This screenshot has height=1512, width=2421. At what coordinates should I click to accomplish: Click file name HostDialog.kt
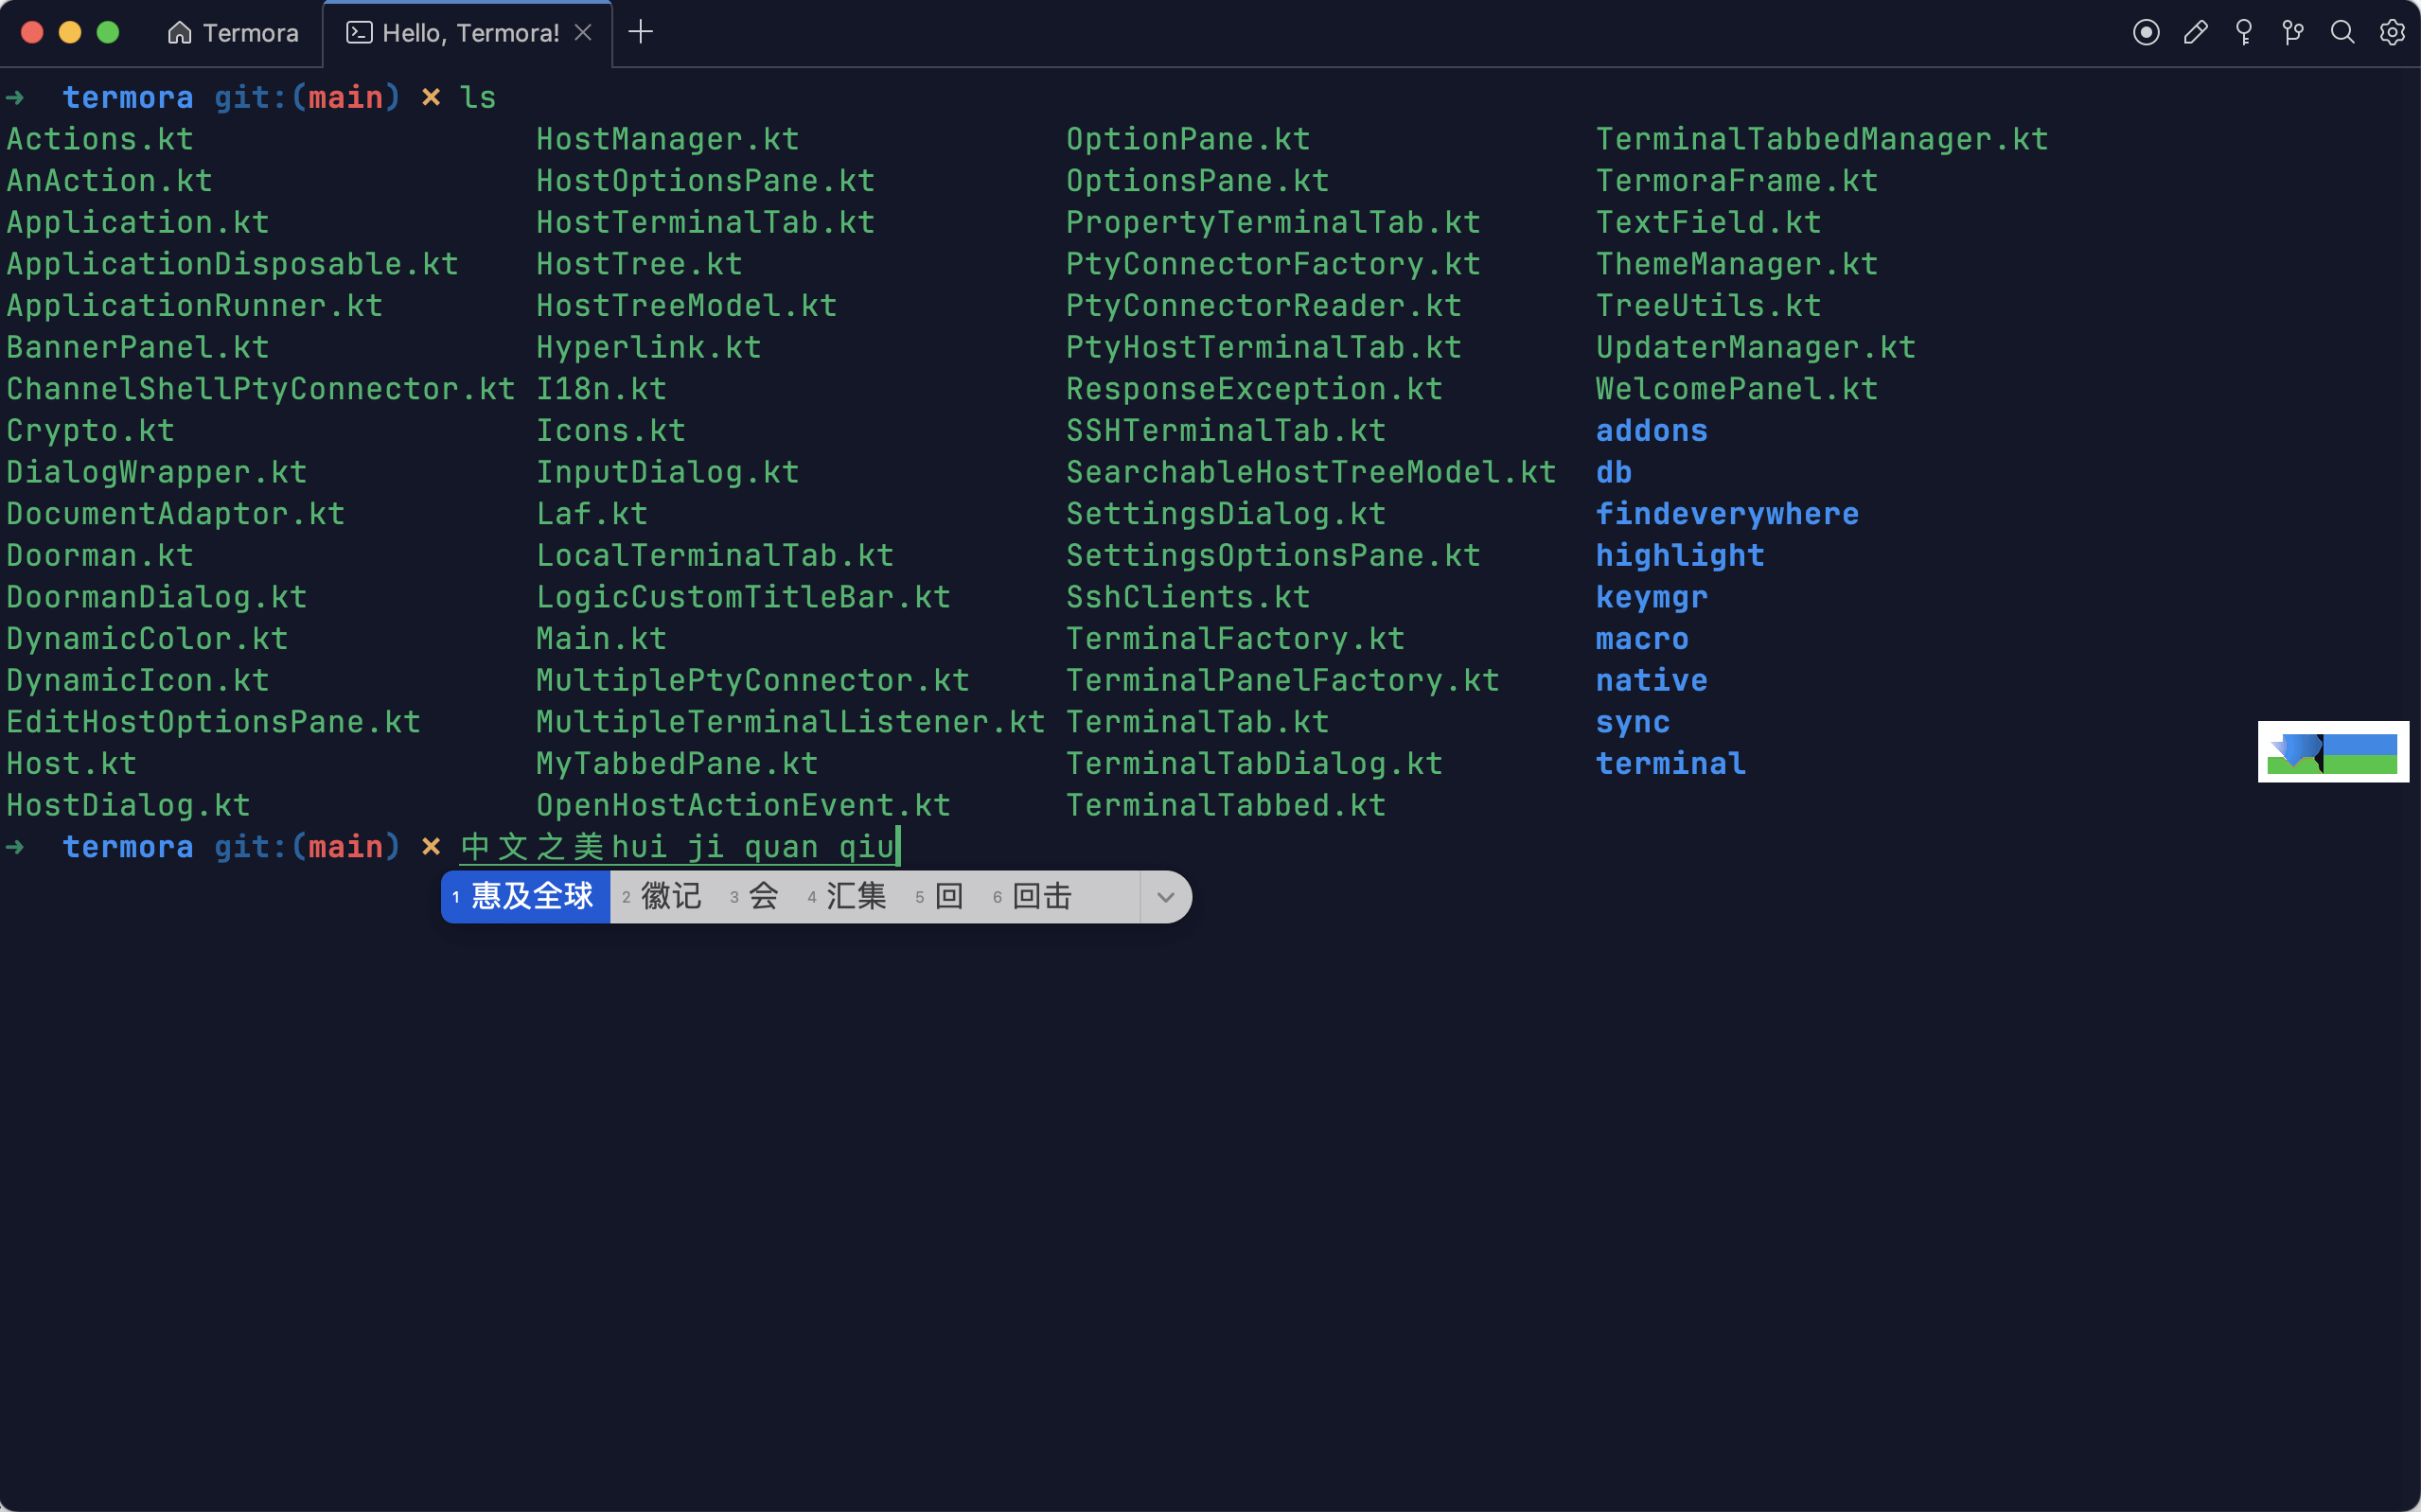pyautogui.click(x=129, y=806)
